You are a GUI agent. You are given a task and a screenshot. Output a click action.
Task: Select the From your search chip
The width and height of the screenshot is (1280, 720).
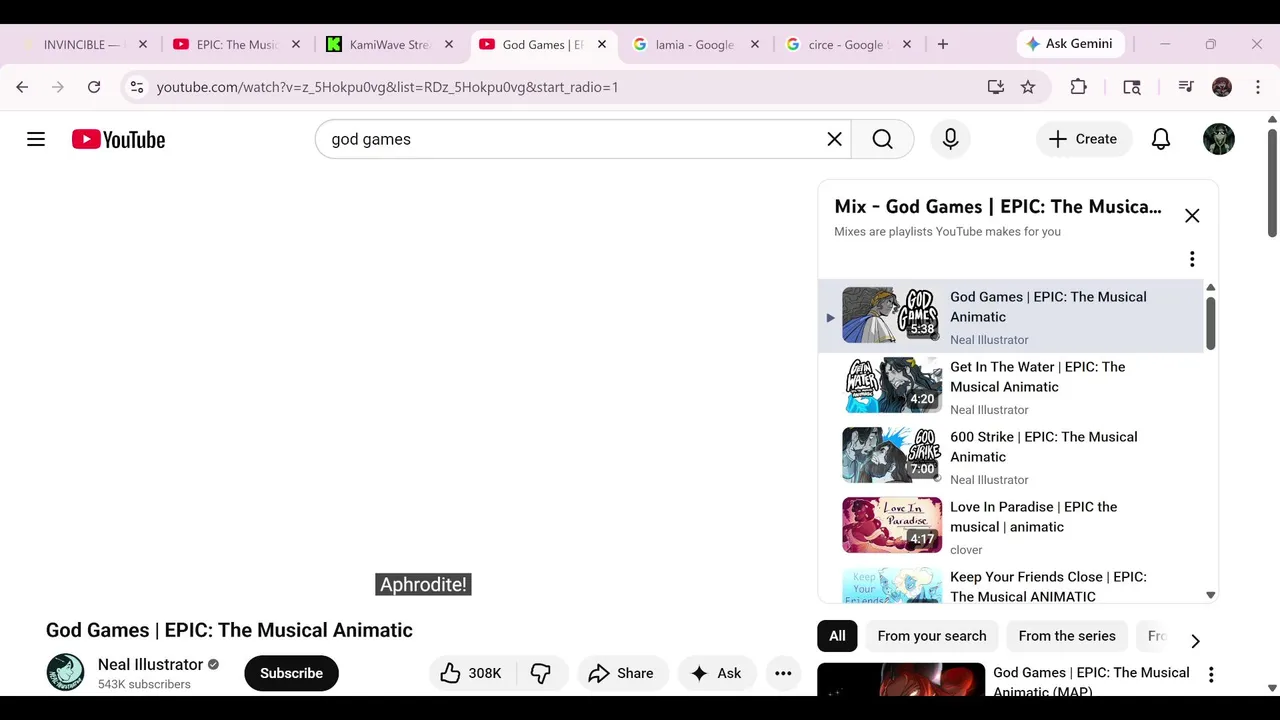932,636
